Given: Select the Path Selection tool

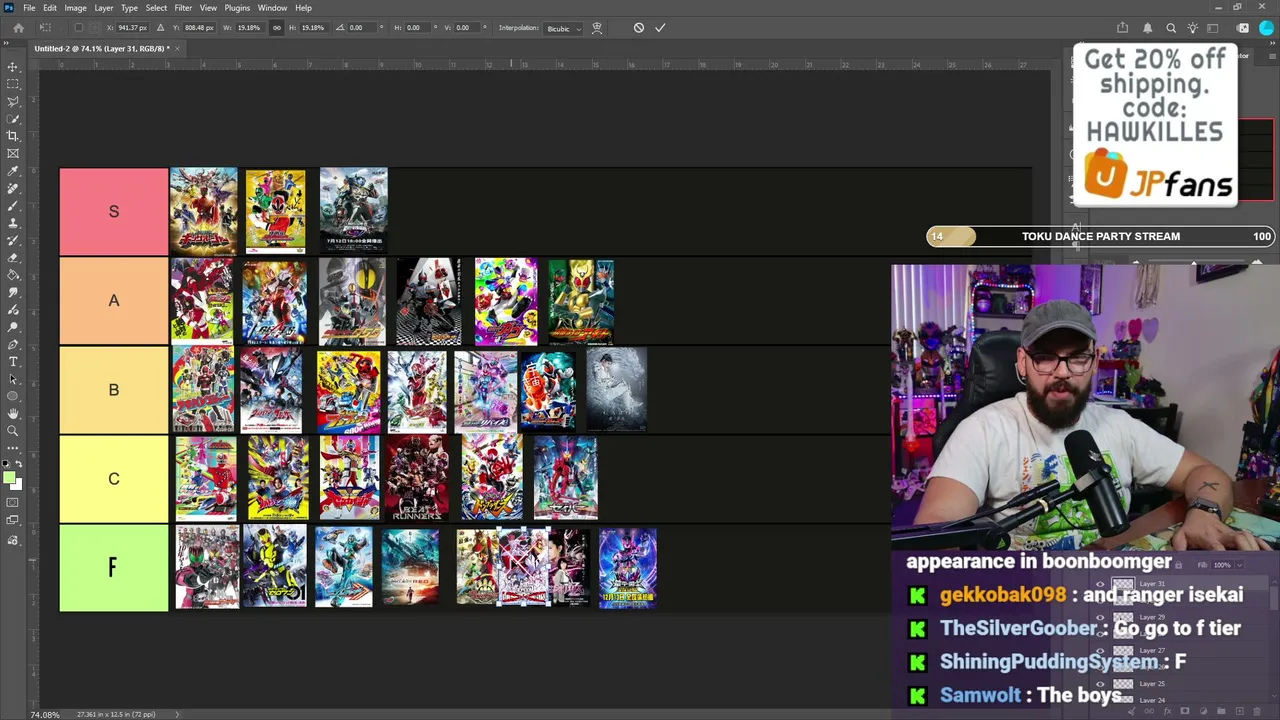Looking at the screenshot, I should [x=13, y=379].
